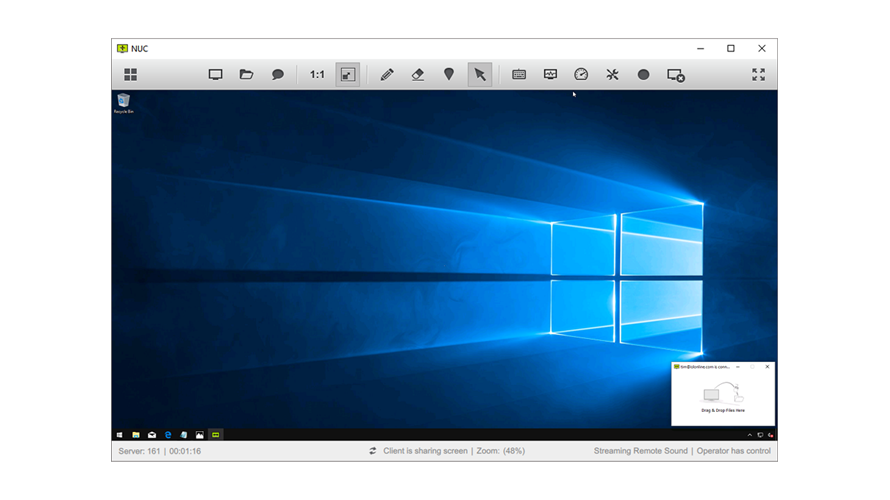
Task: Click the Drag & Drop Files Here area
Action: tap(722, 399)
